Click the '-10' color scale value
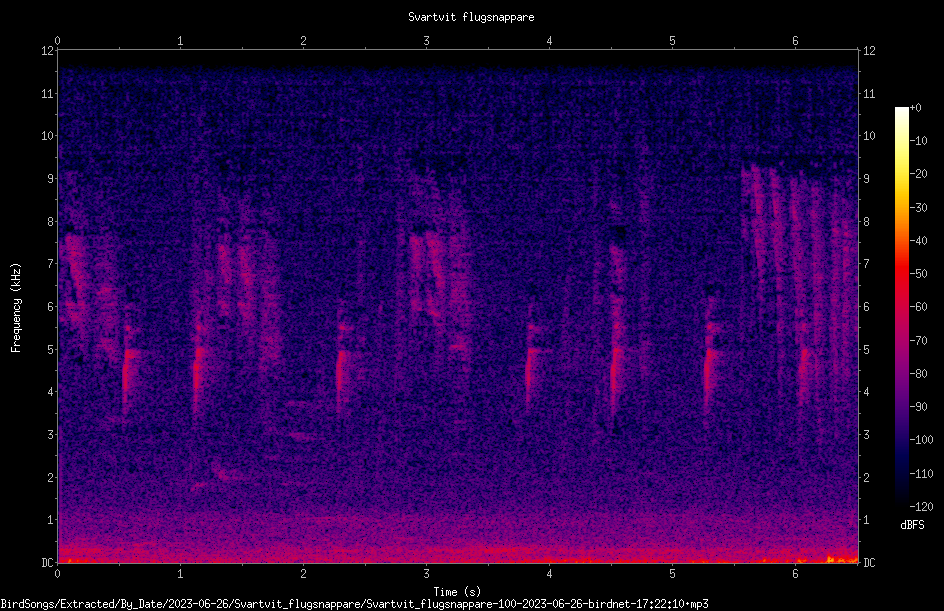 coord(919,141)
